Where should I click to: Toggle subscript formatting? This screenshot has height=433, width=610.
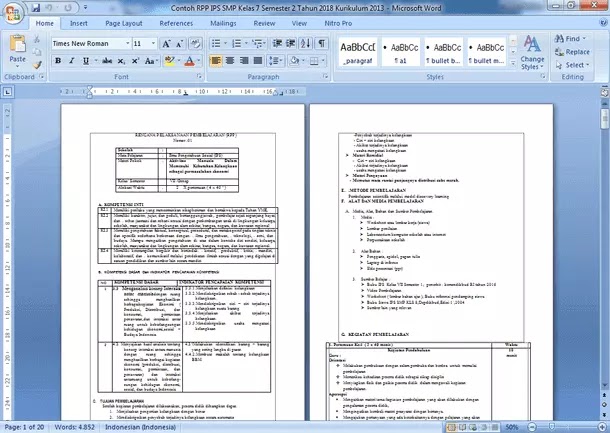point(121,61)
